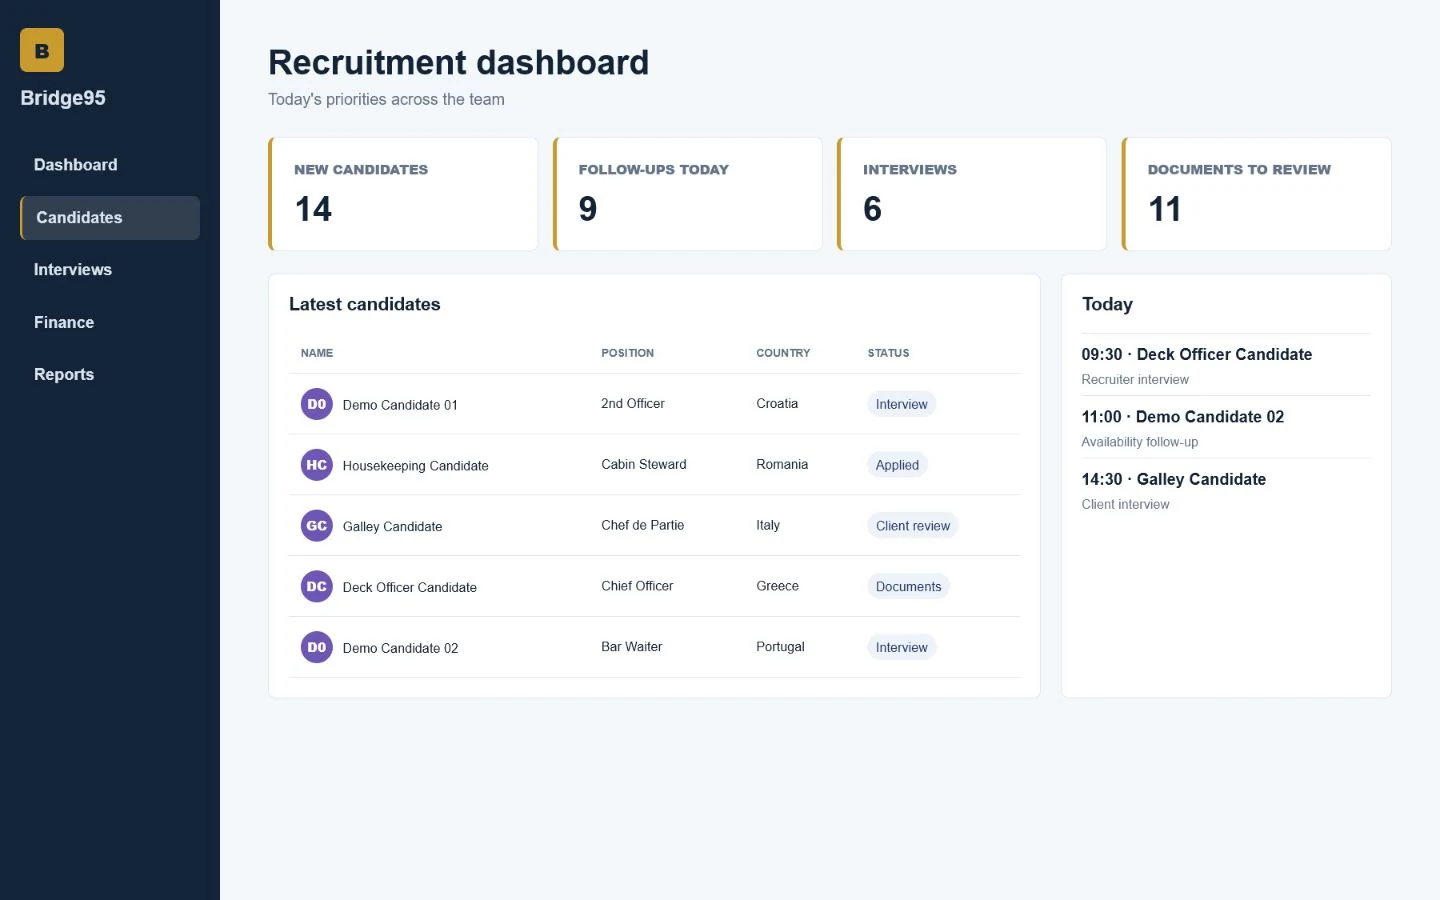
Task: Click the "Availability follow-up" note
Action: [1140, 442]
